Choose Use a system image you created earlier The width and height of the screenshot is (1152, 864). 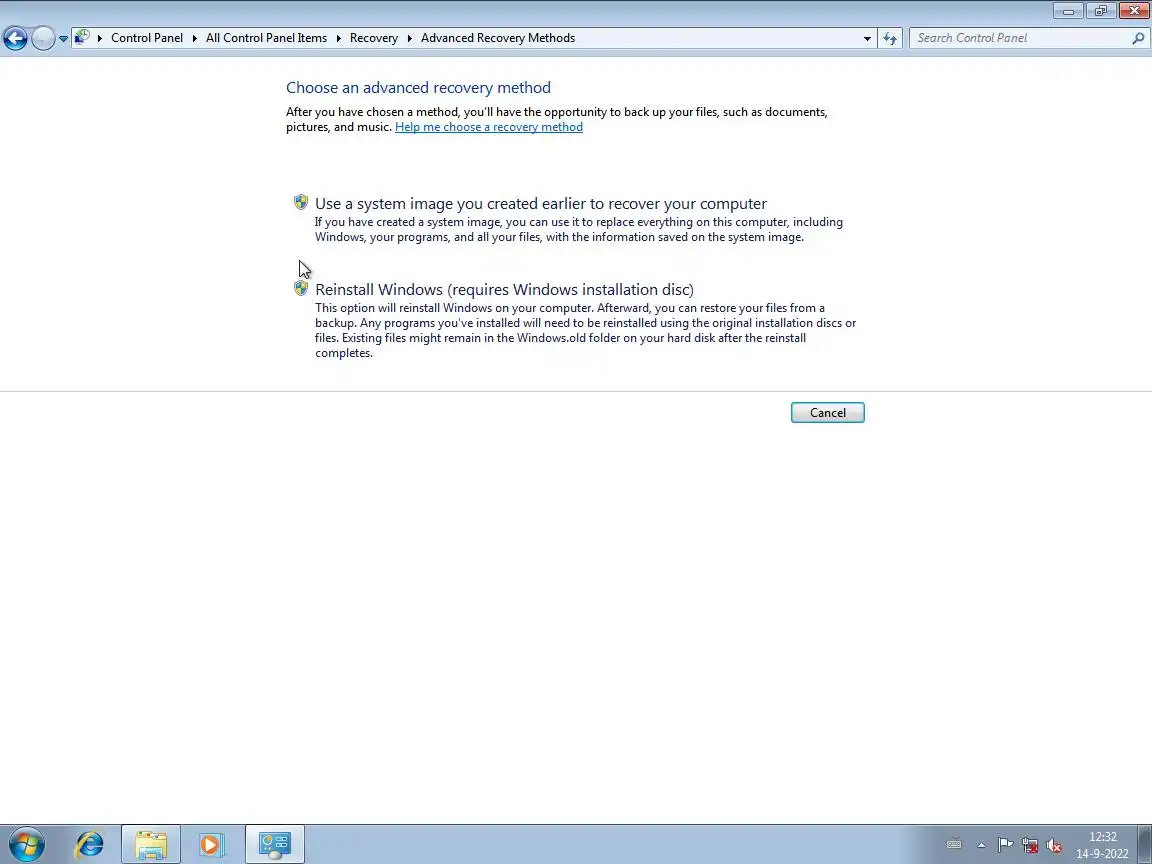coord(541,204)
